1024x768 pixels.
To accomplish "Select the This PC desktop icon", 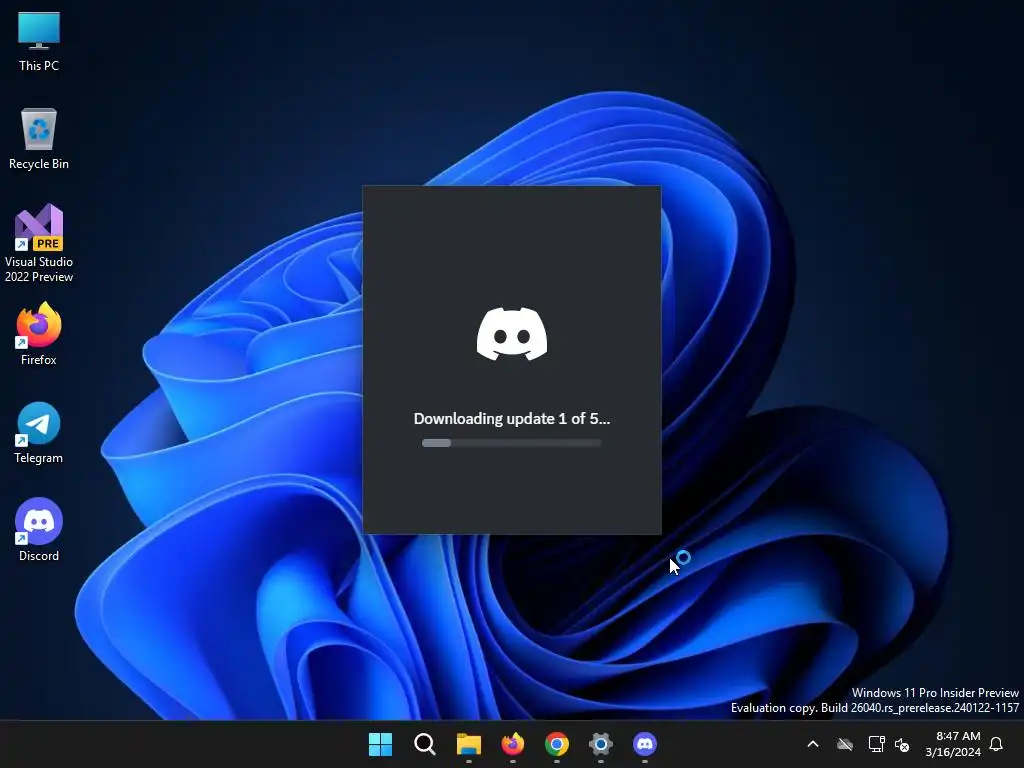I will tap(39, 41).
